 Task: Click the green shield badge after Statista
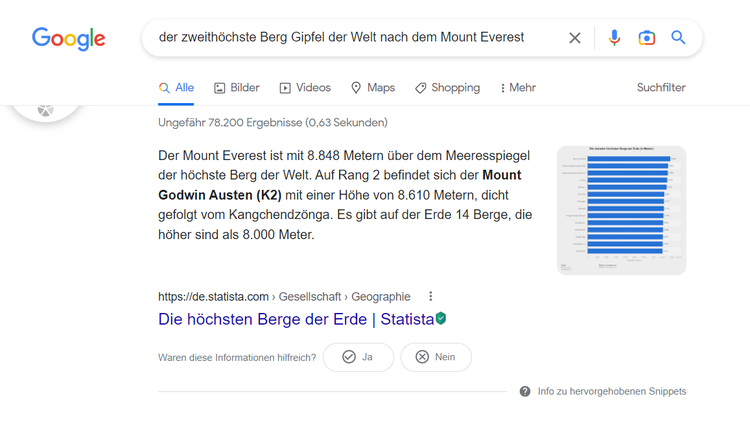(x=441, y=318)
